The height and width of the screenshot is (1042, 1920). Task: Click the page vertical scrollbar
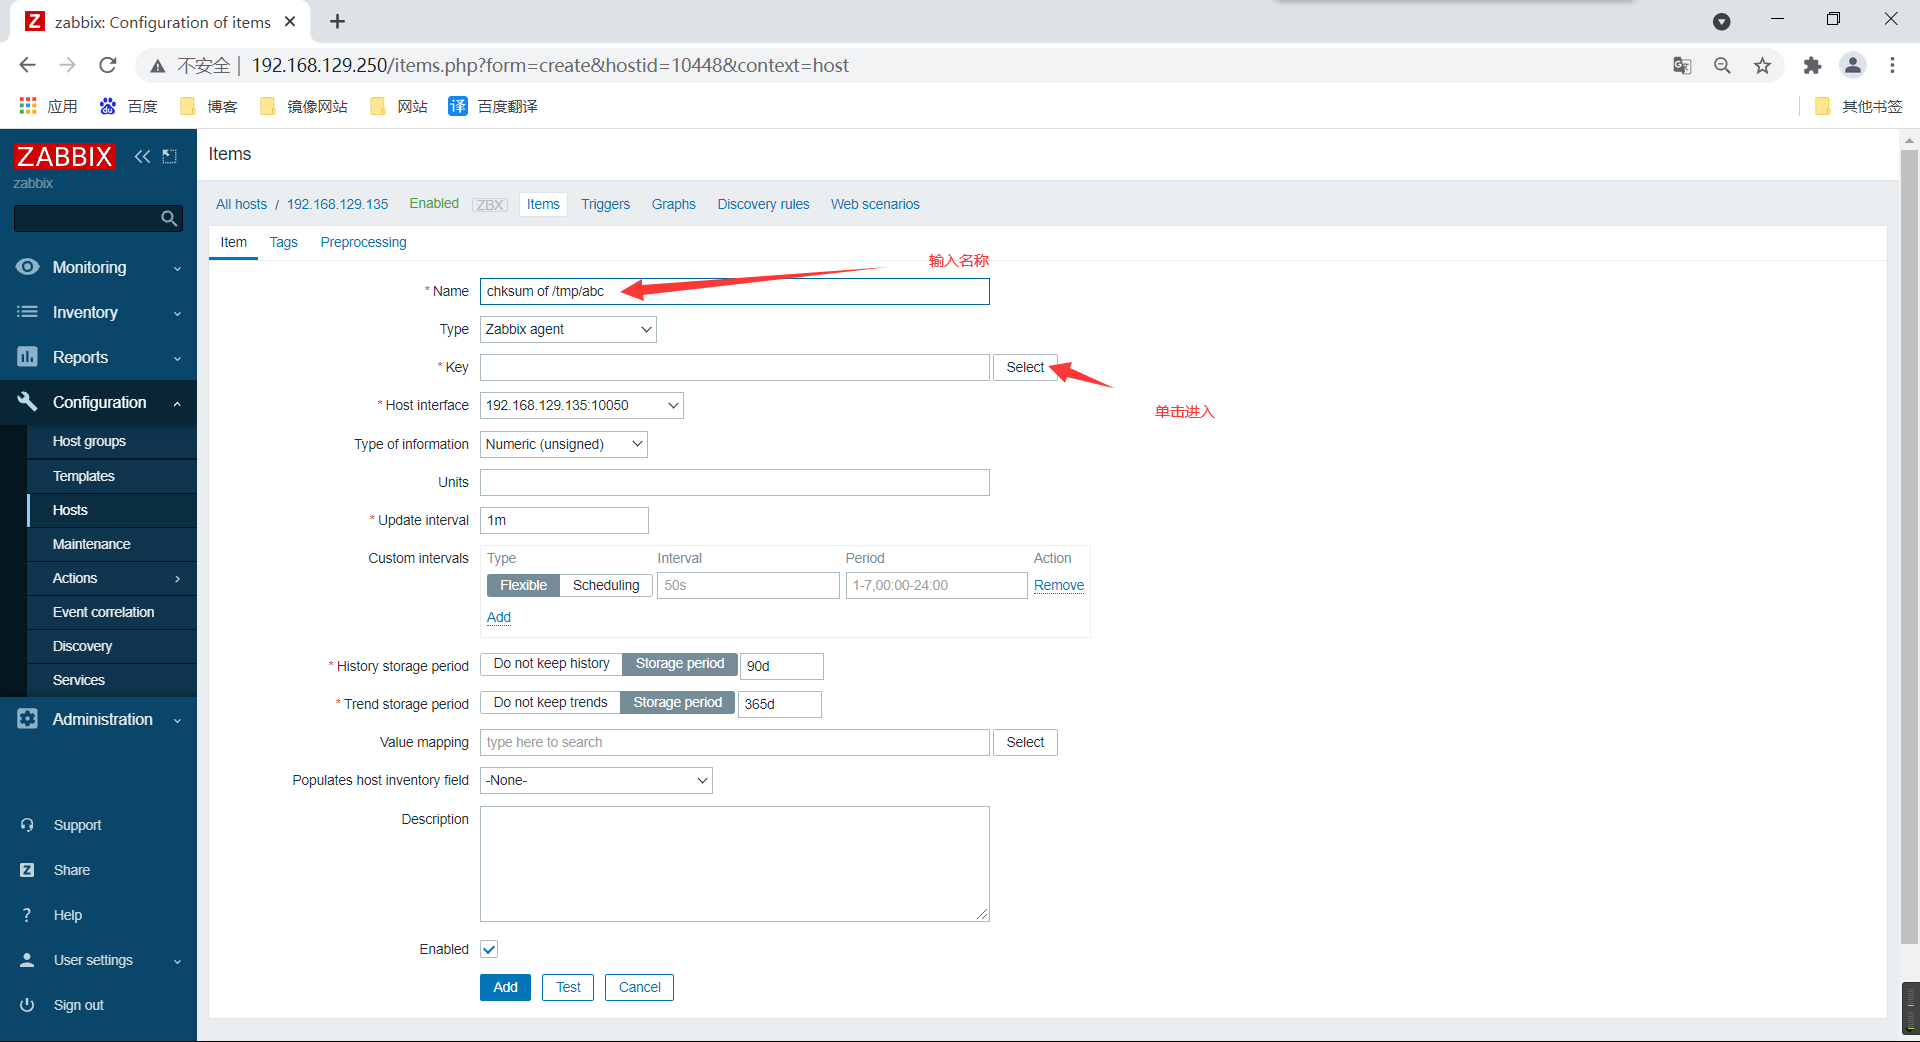(1909, 545)
